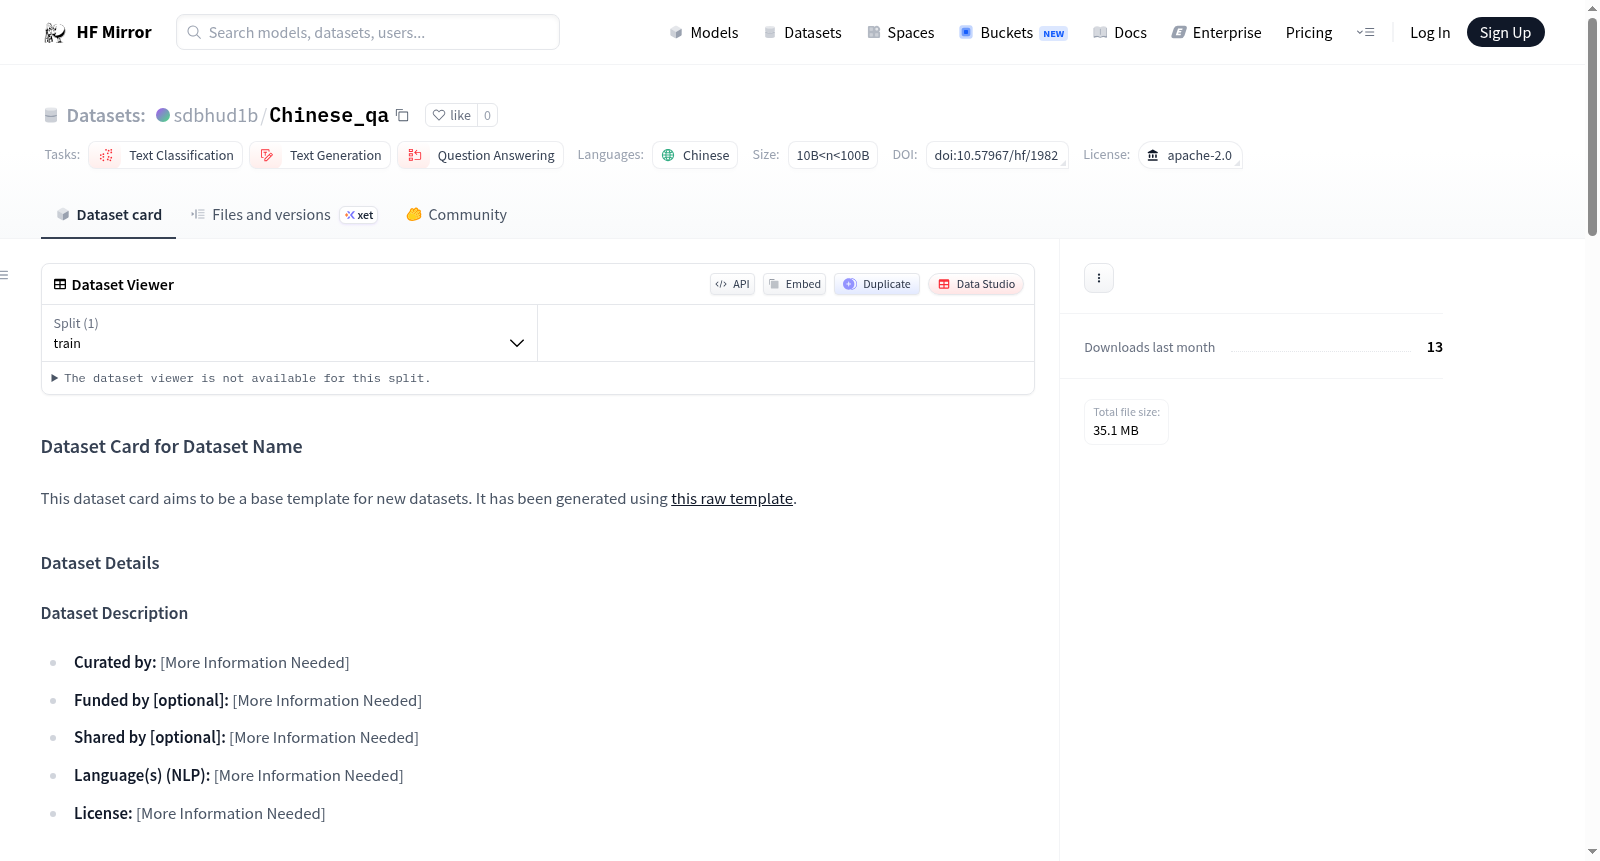Open Buckets from the top navigation
This screenshot has height=861, width=1600.
click(1013, 33)
